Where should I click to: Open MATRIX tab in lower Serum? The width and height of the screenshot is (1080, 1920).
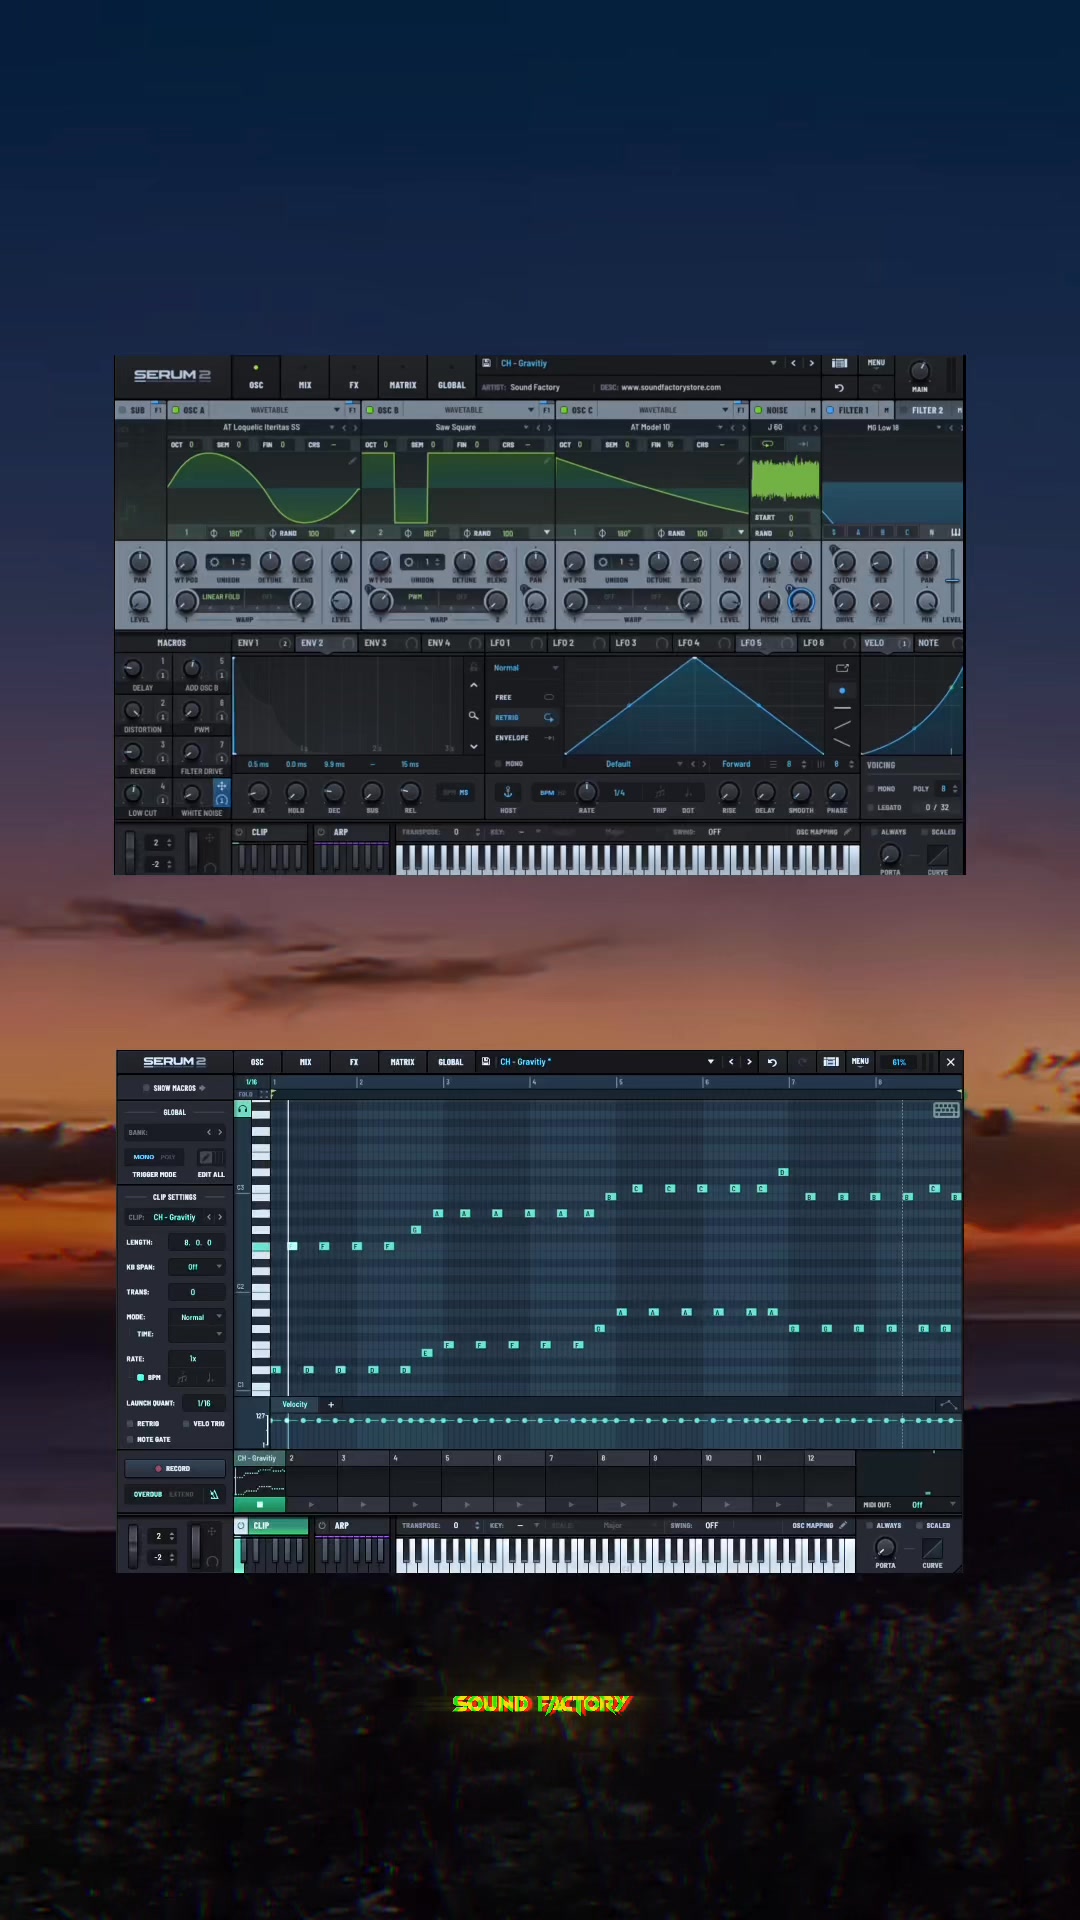(402, 1062)
